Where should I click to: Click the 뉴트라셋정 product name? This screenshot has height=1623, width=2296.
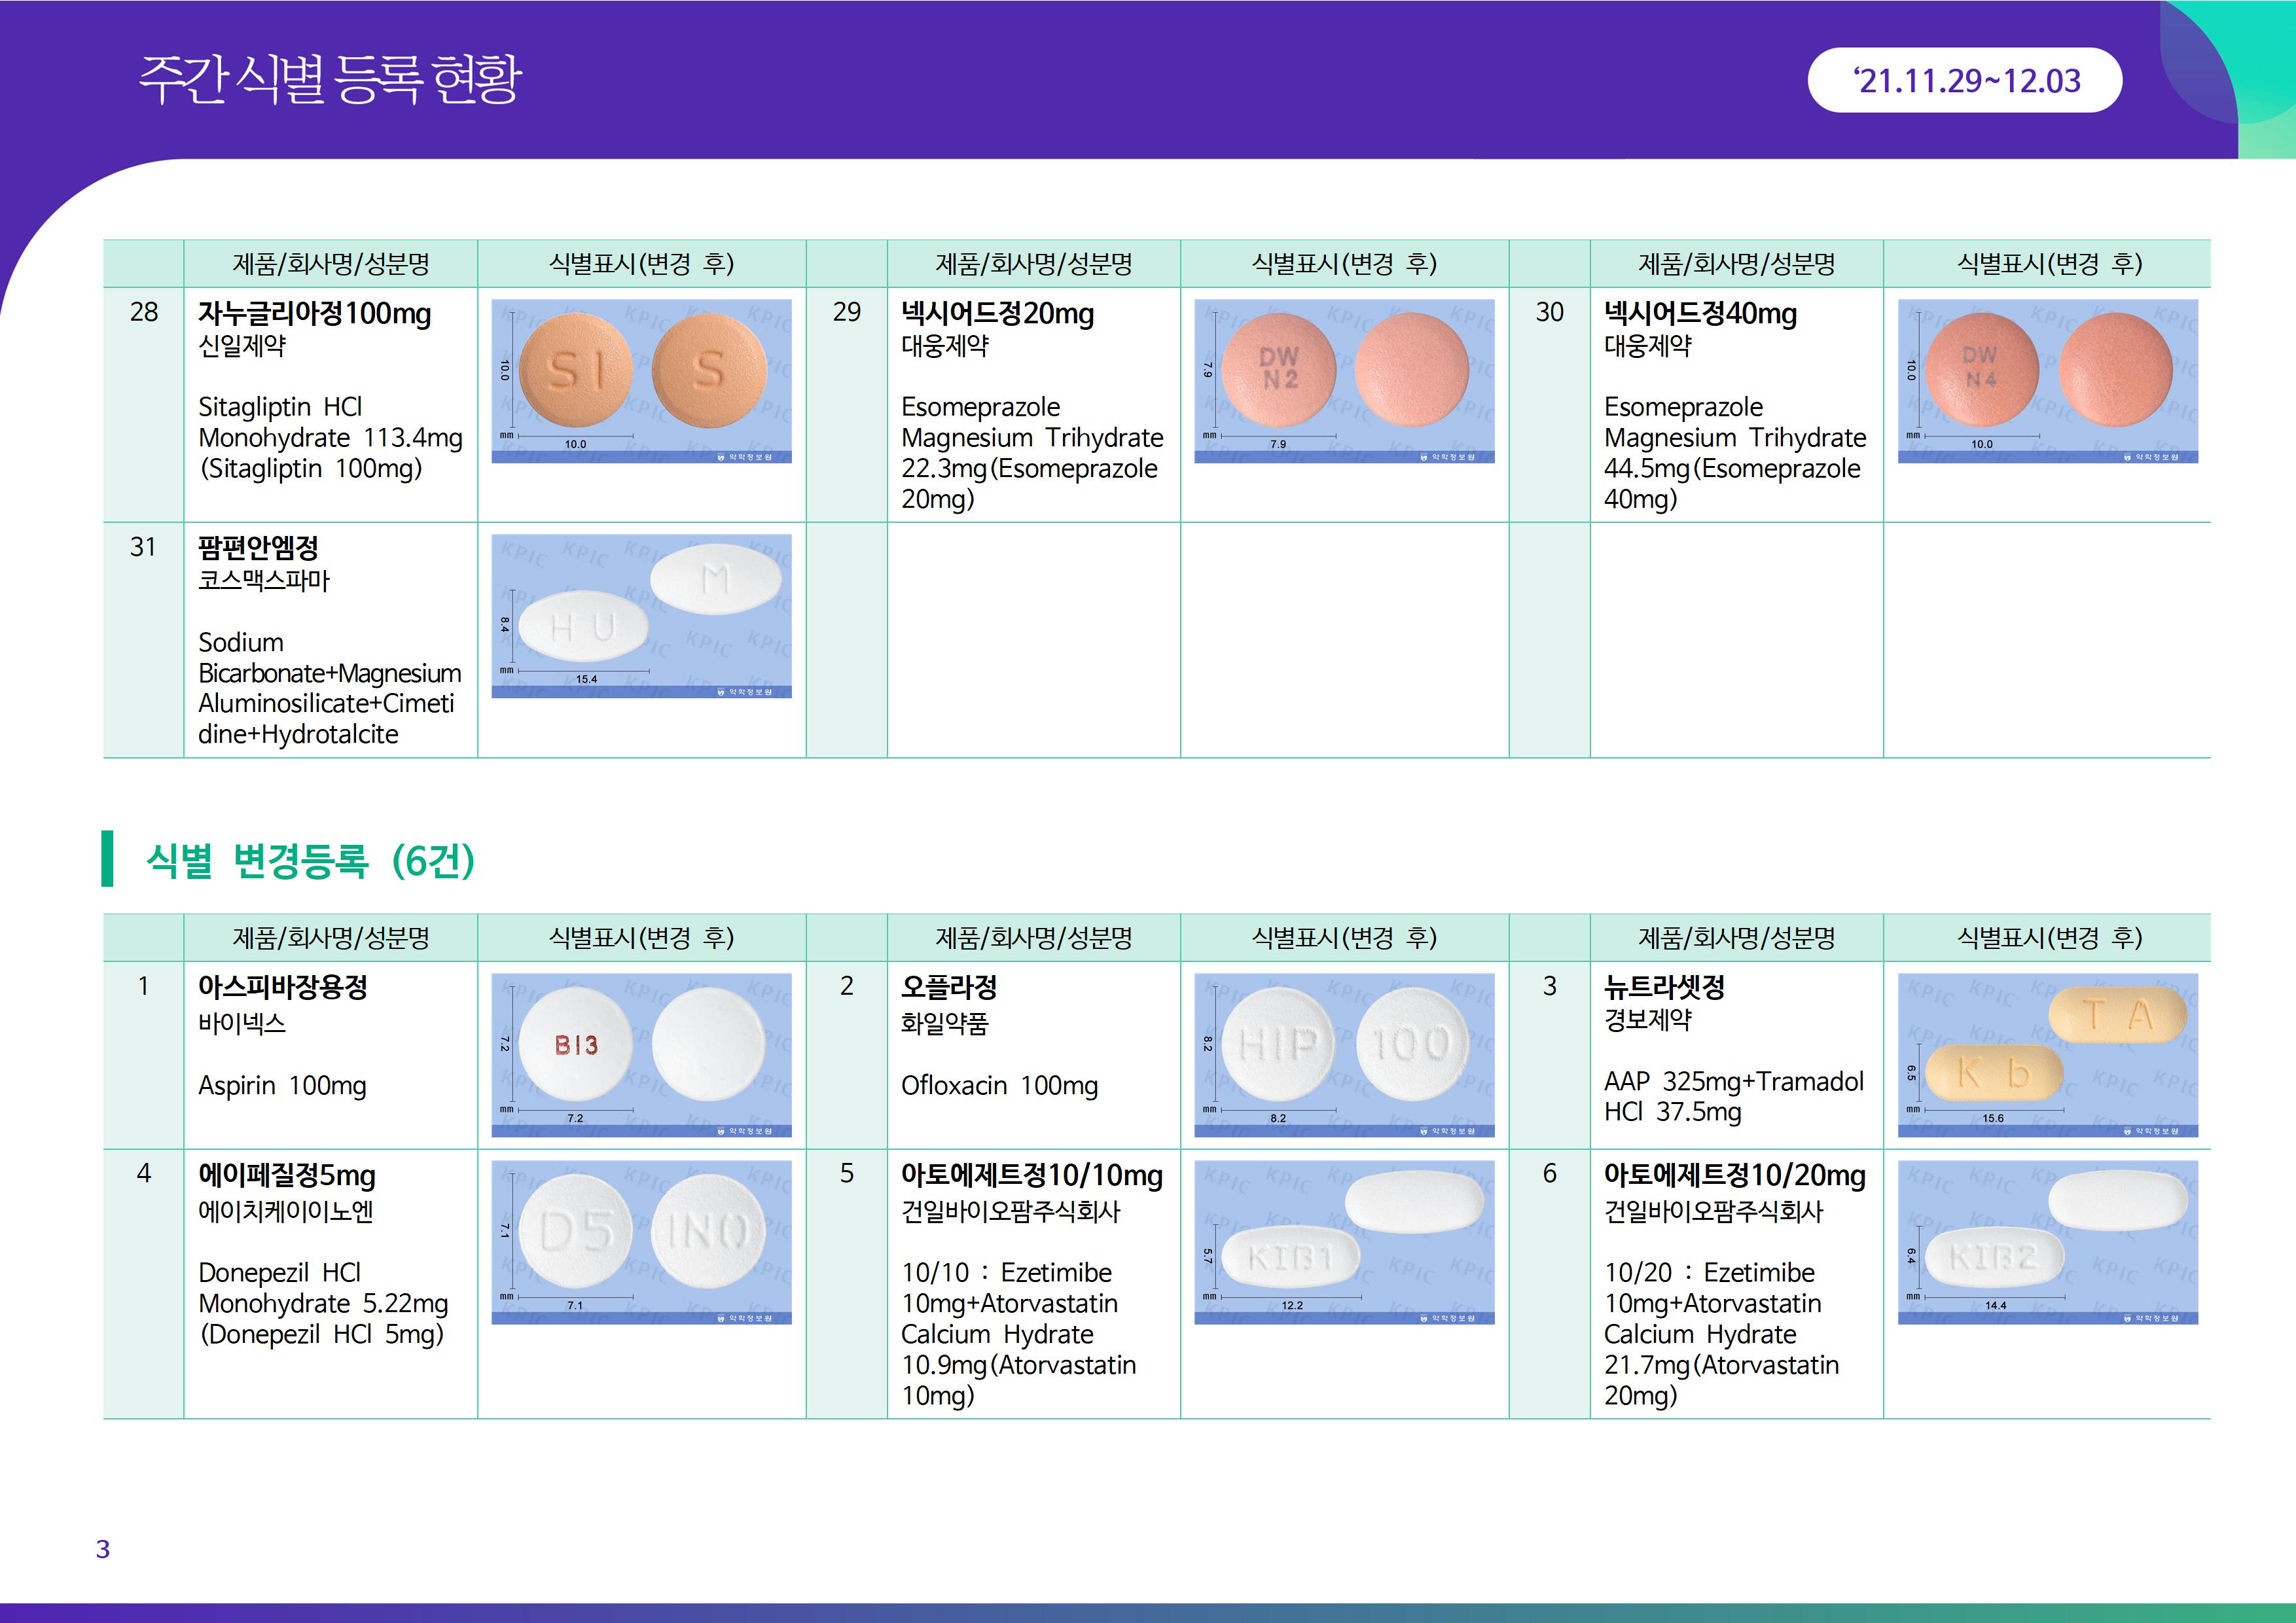pyautogui.click(x=1664, y=987)
